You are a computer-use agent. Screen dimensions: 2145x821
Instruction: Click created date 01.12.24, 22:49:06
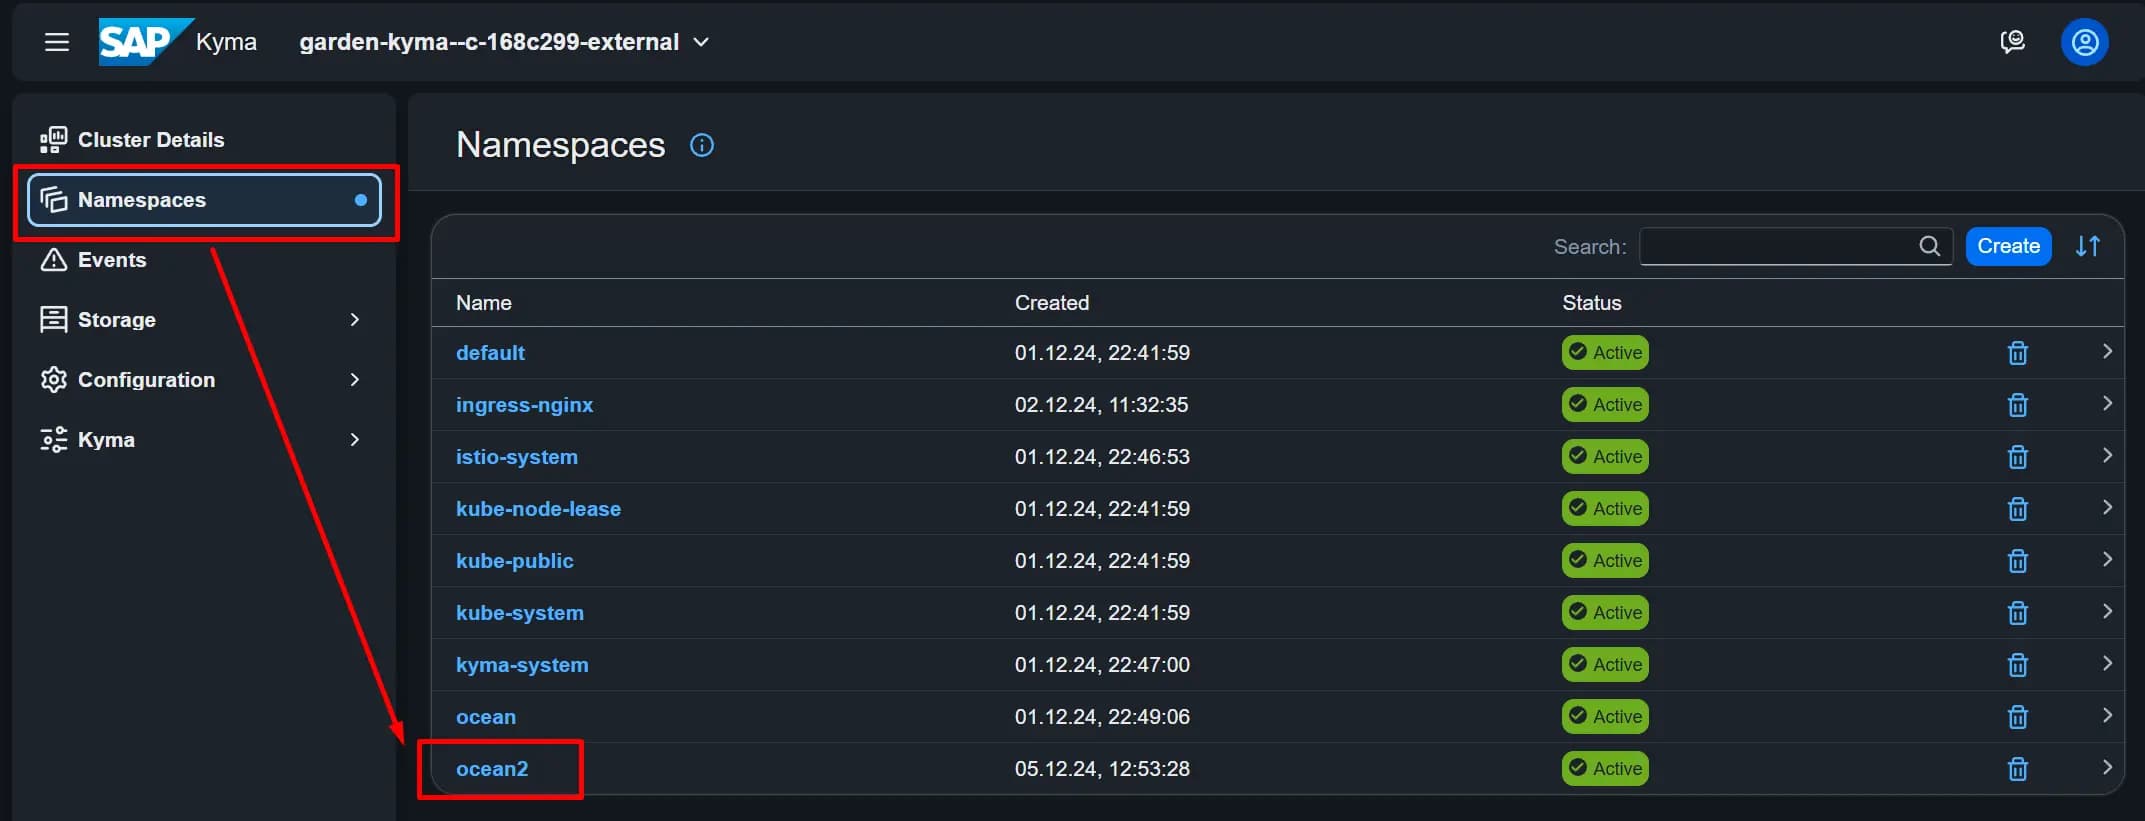click(1102, 717)
